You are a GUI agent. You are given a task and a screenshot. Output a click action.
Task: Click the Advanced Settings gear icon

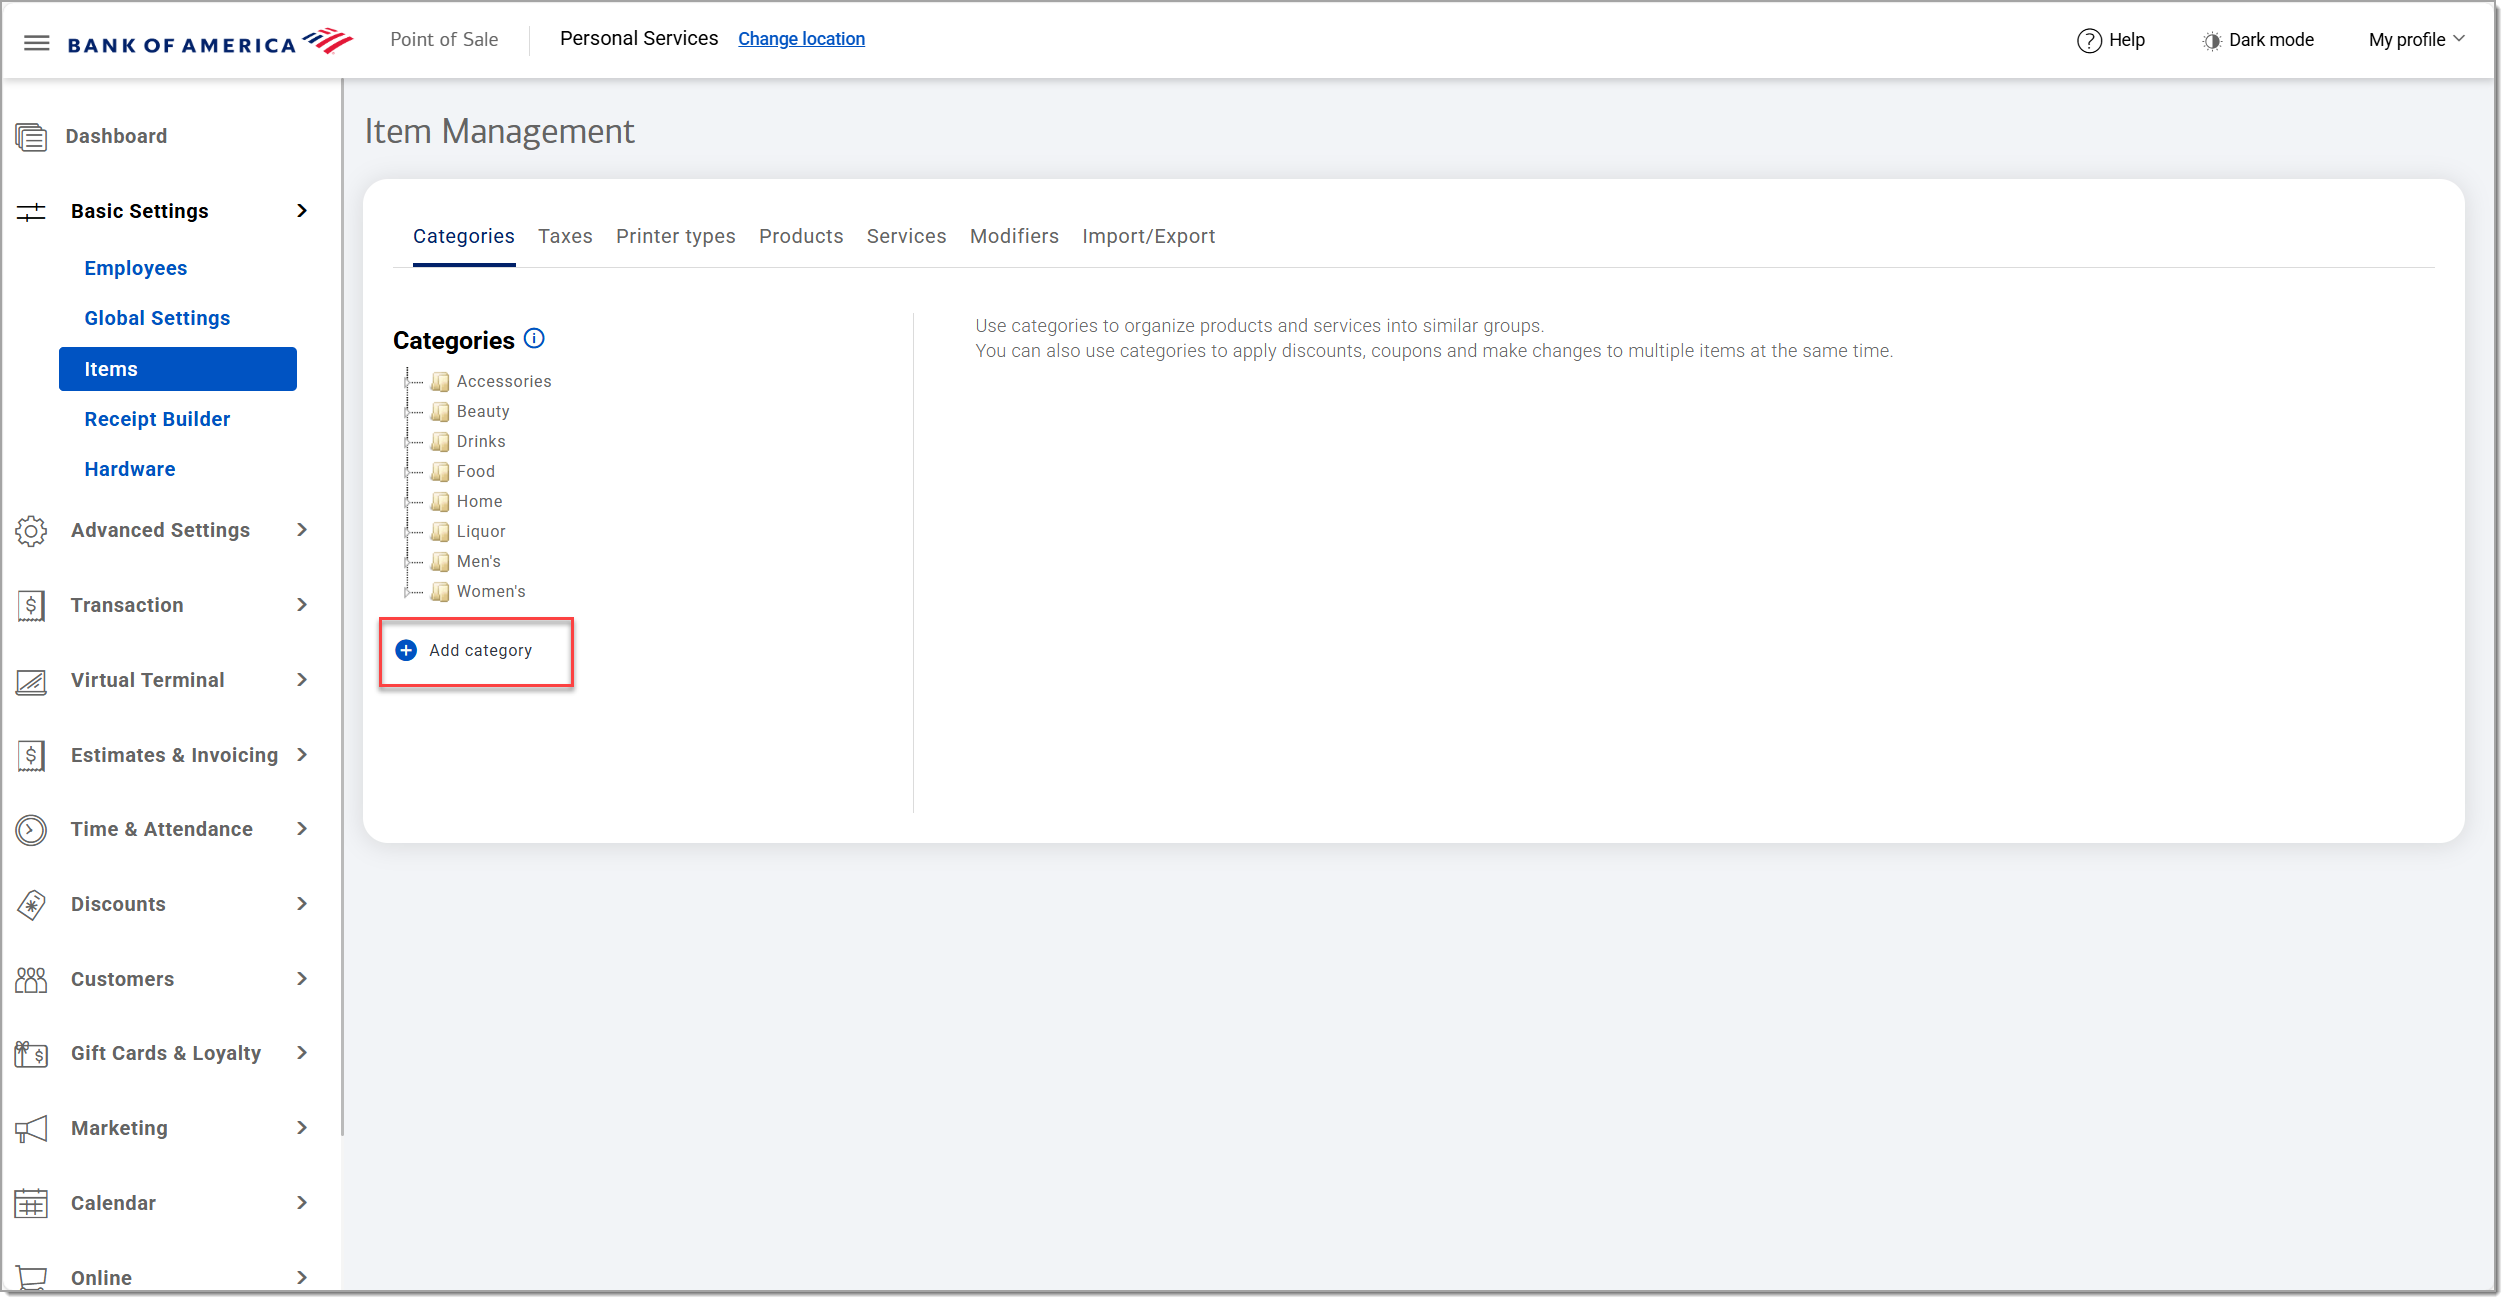pos(31,531)
